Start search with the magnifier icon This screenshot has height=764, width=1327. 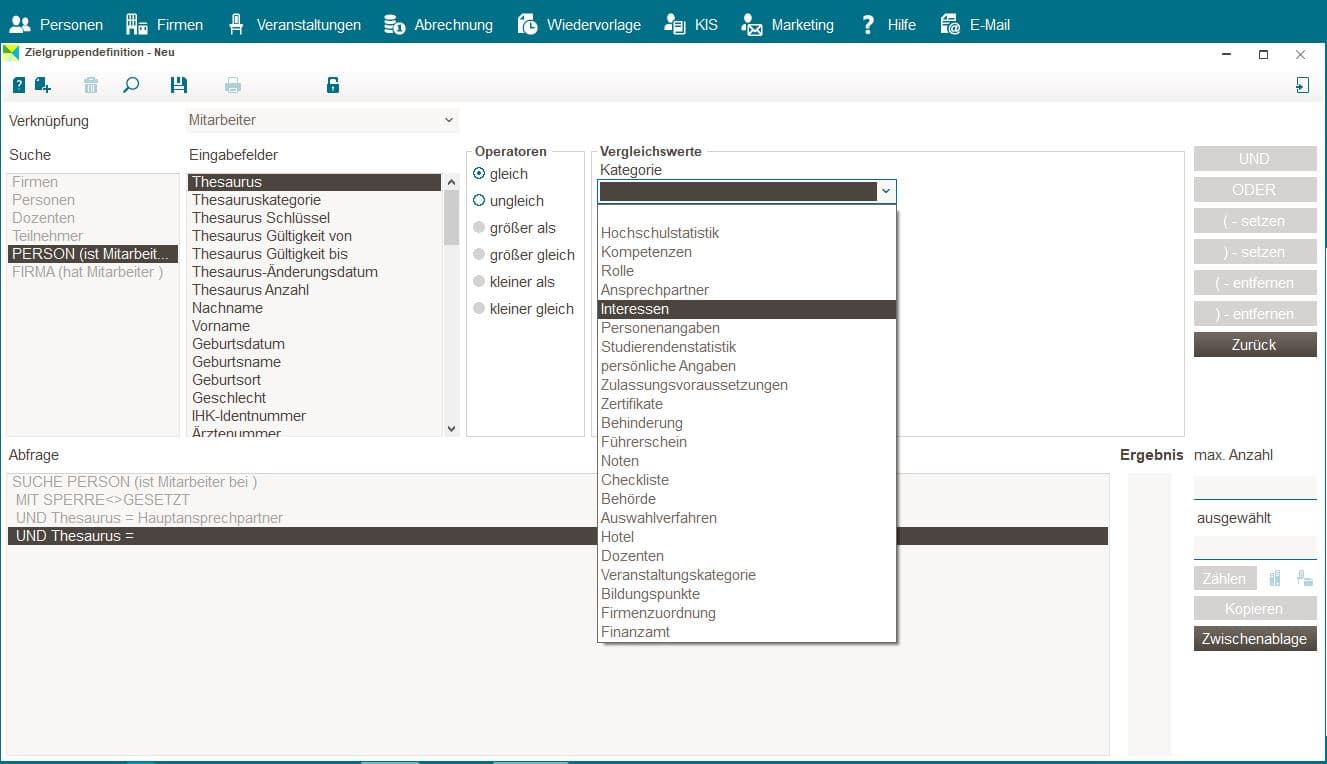(x=131, y=86)
